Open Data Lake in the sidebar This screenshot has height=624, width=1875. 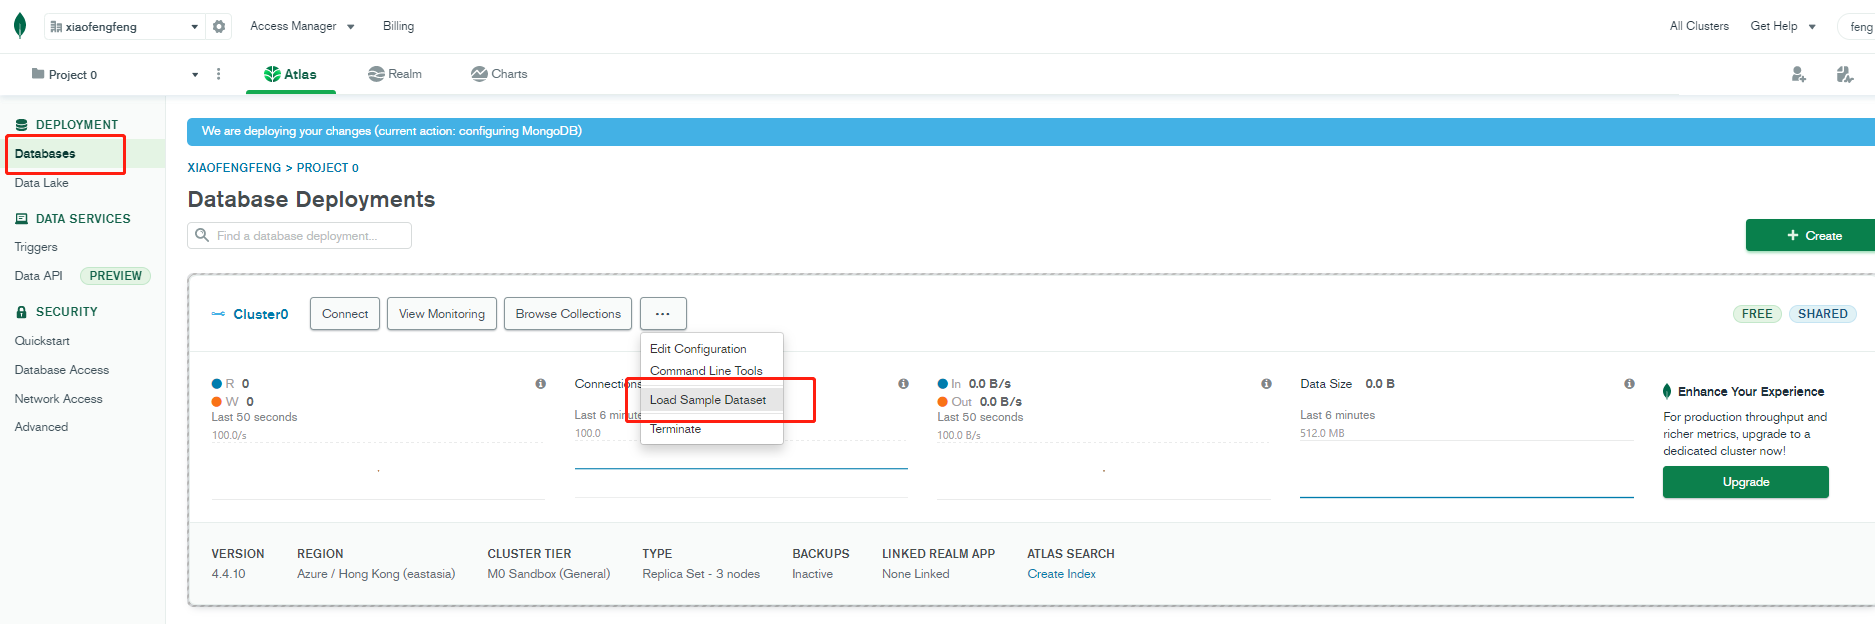tap(42, 183)
